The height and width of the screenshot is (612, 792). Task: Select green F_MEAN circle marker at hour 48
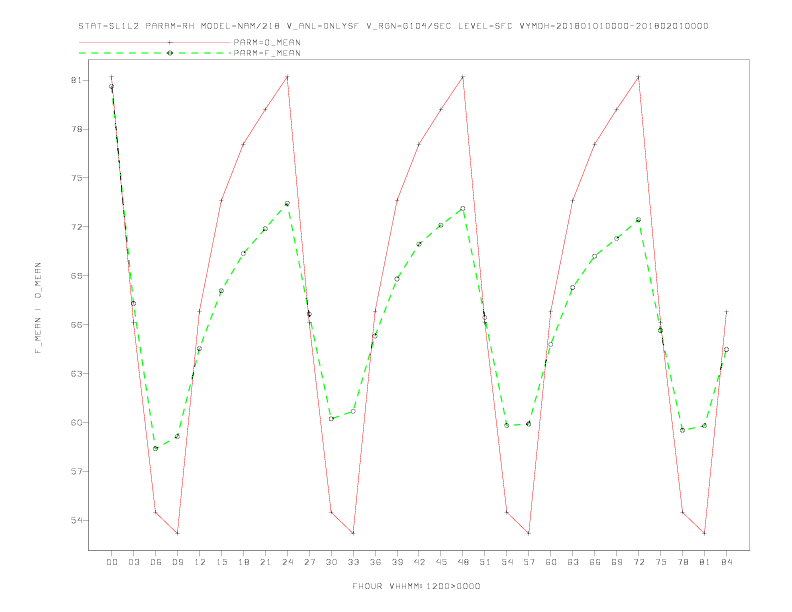(463, 209)
